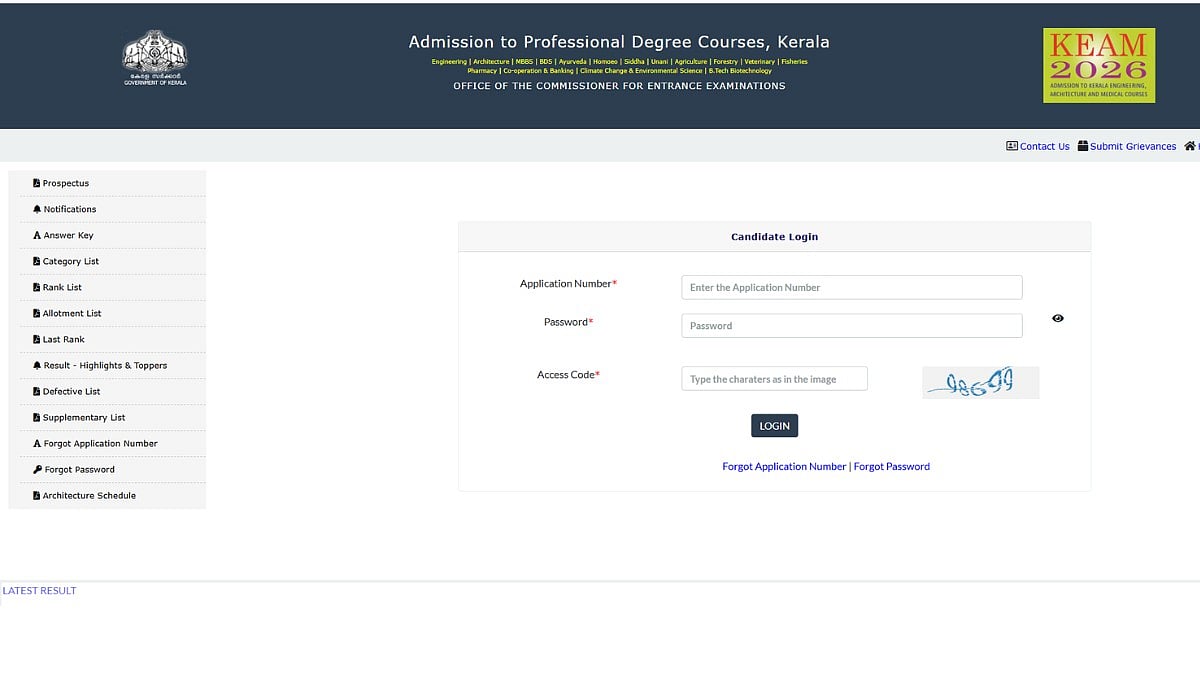Focus the Application Number input field
The width and height of the screenshot is (1200, 675).
pos(852,287)
